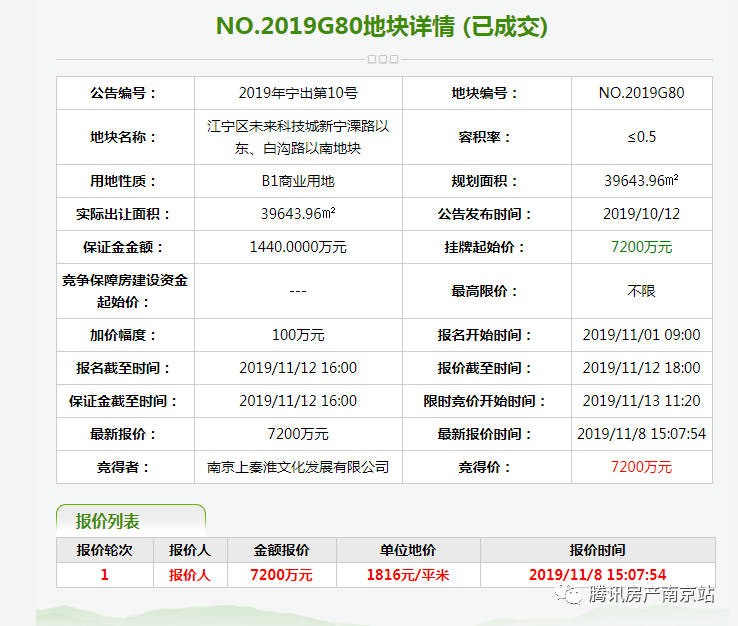The image size is (738, 626).
Task: Select round number 1 in quote list
Action: 104,575
